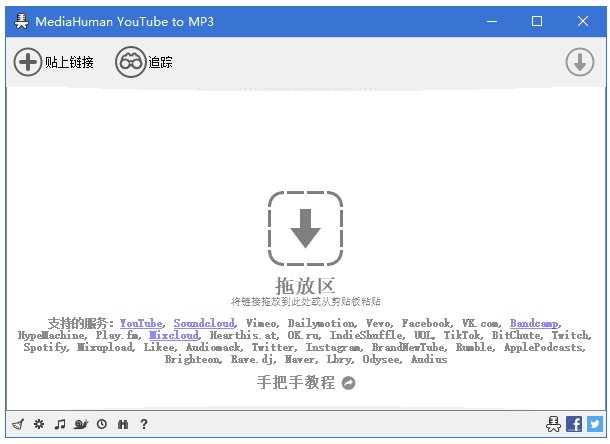Image resolution: width=610 pixels, height=444 pixels.
Task: Click the clock icon in status bar
Action: pos(101,424)
